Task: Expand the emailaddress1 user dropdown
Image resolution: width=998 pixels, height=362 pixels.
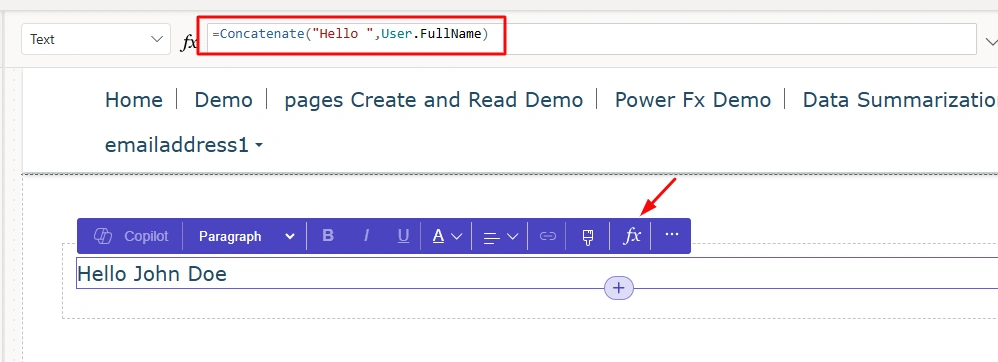Action: tap(184, 145)
